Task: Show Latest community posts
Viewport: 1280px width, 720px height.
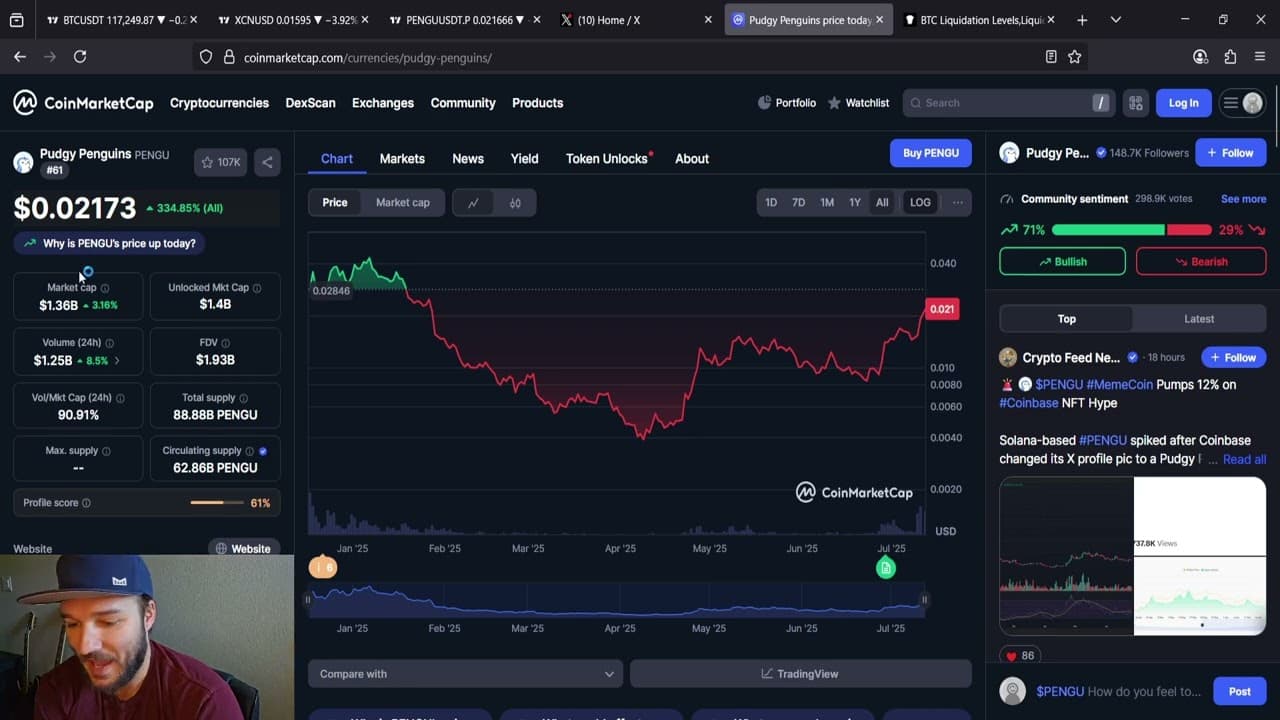Action: [1199, 319]
